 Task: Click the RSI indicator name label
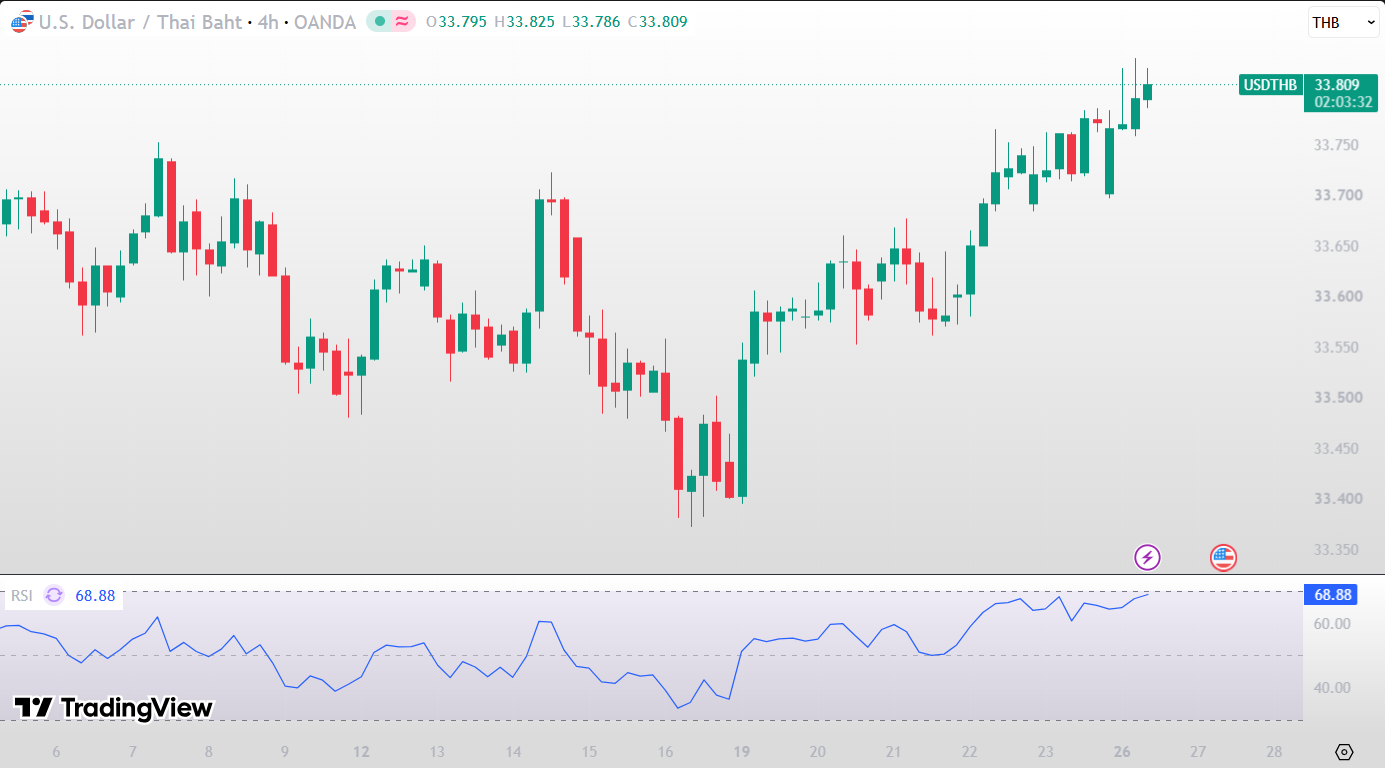pyautogui.click(x=22, y=596)
